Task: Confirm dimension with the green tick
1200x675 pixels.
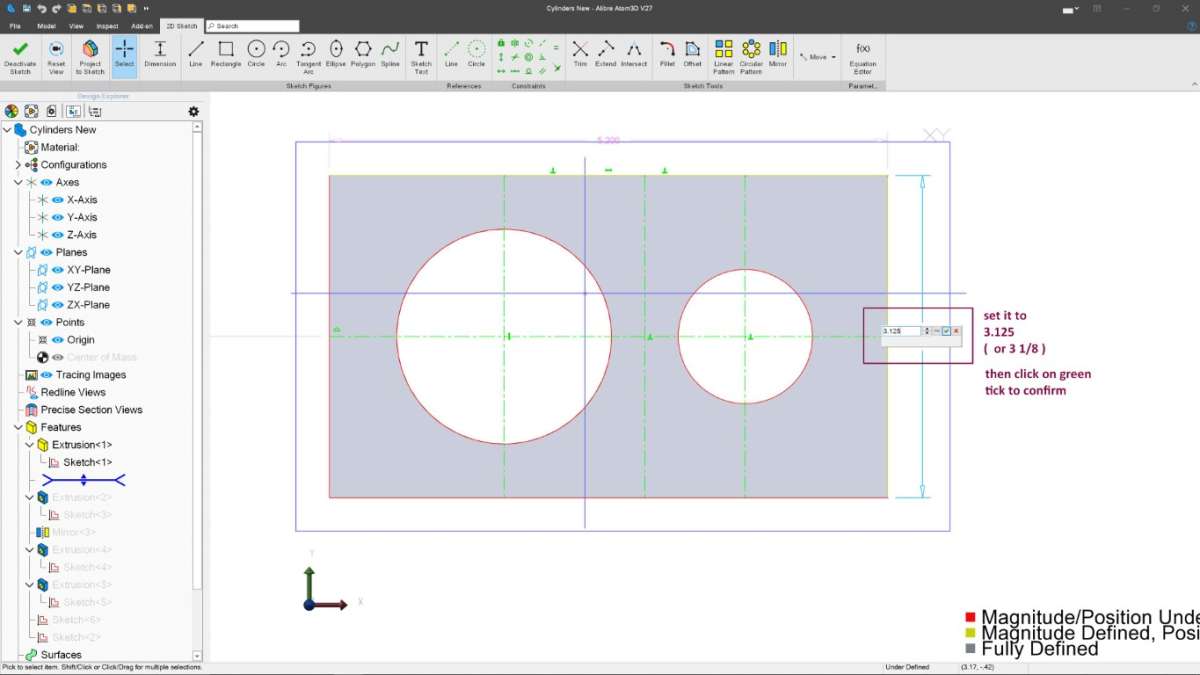Action: click(x=946, y=331)
